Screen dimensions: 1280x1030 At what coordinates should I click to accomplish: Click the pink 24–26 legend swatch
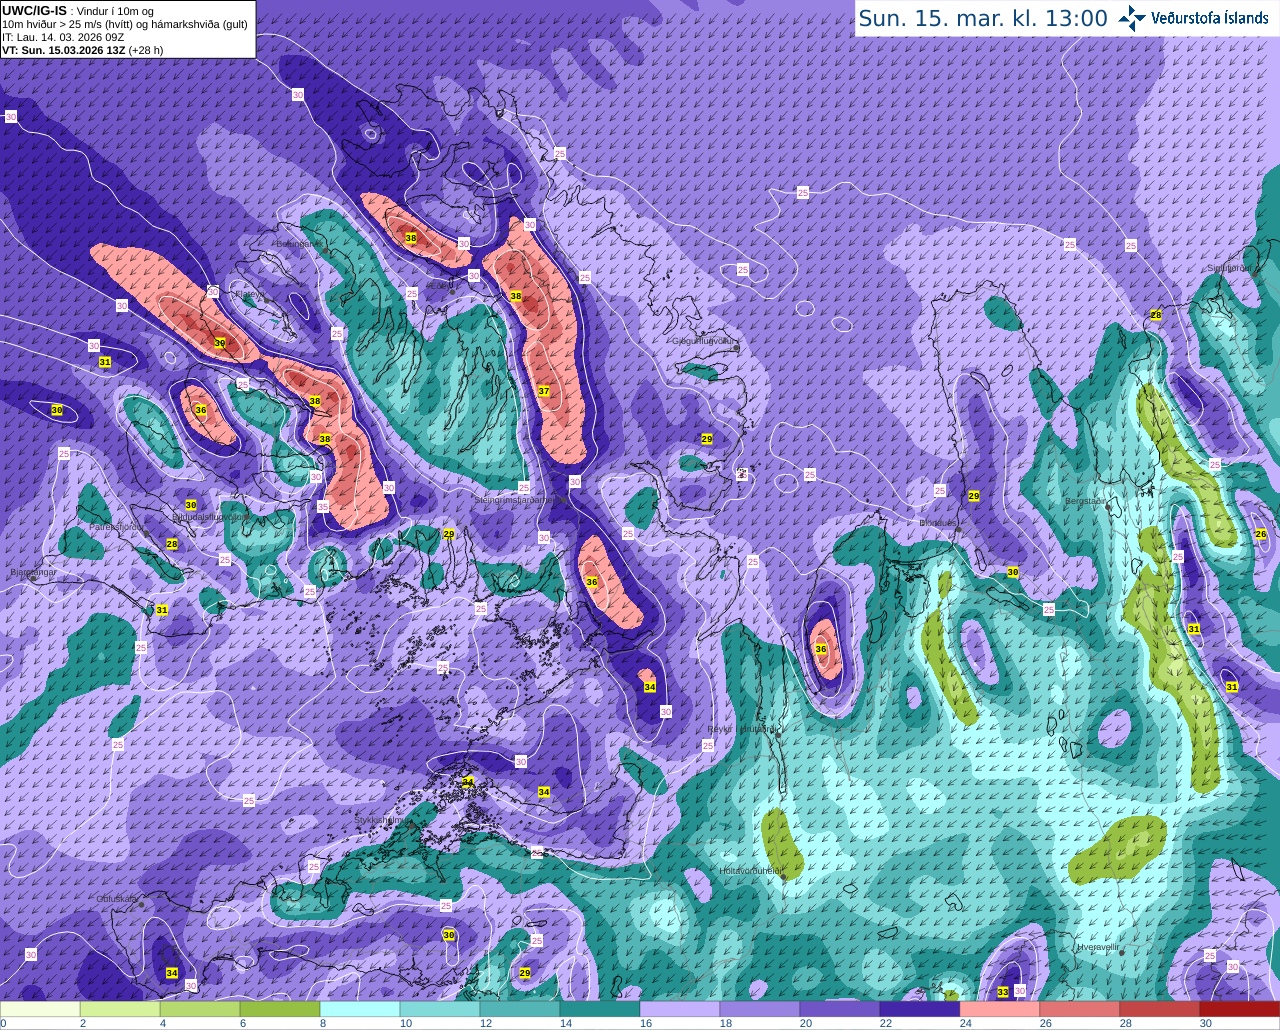(x=1000, y=1009)
